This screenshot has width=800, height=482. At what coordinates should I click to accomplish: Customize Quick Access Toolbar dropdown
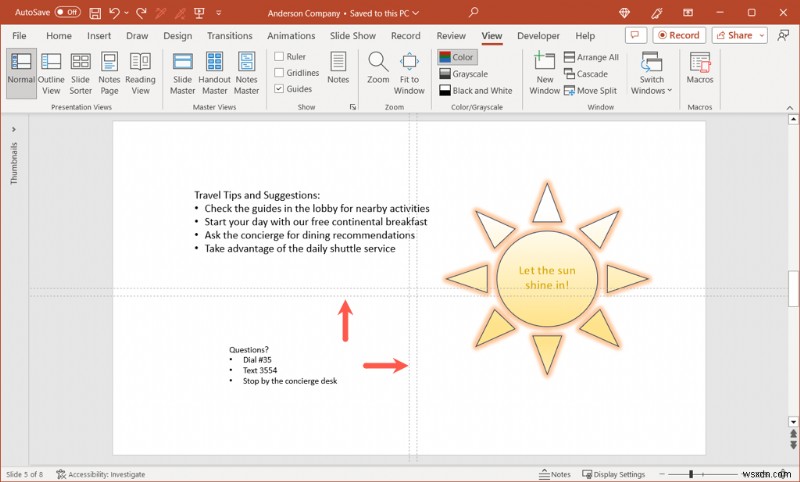pyautogui.click(x=218, y=13)
